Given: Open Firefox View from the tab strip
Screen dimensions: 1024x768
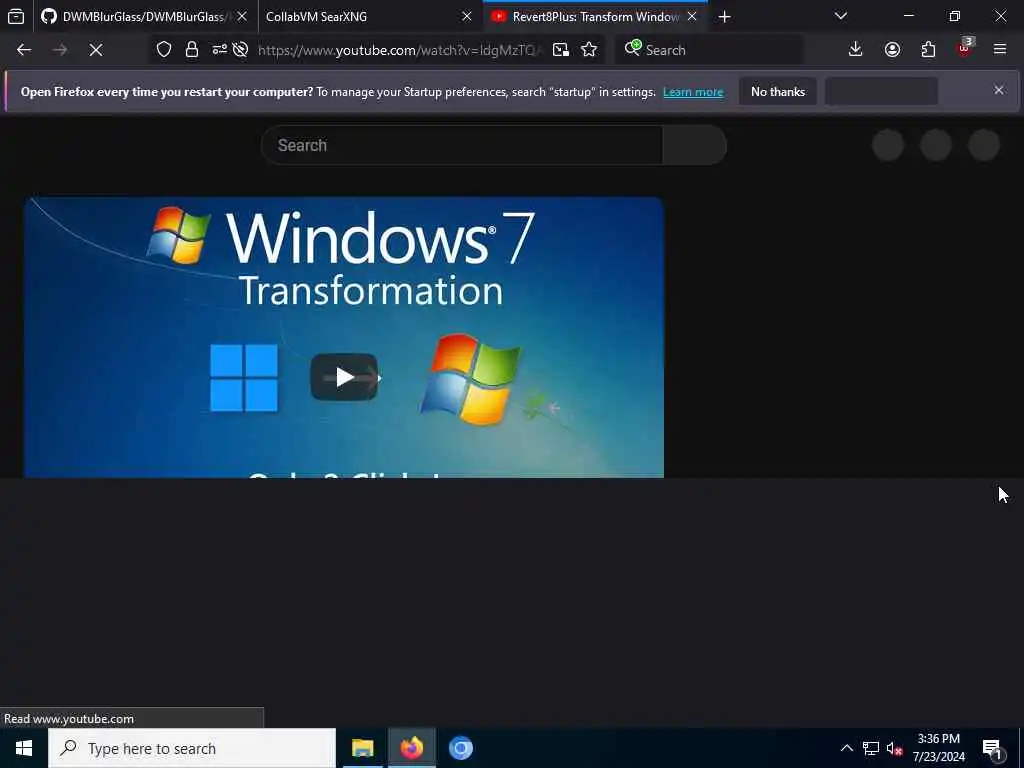Looking at the screenshot, I should click(16, 16).
